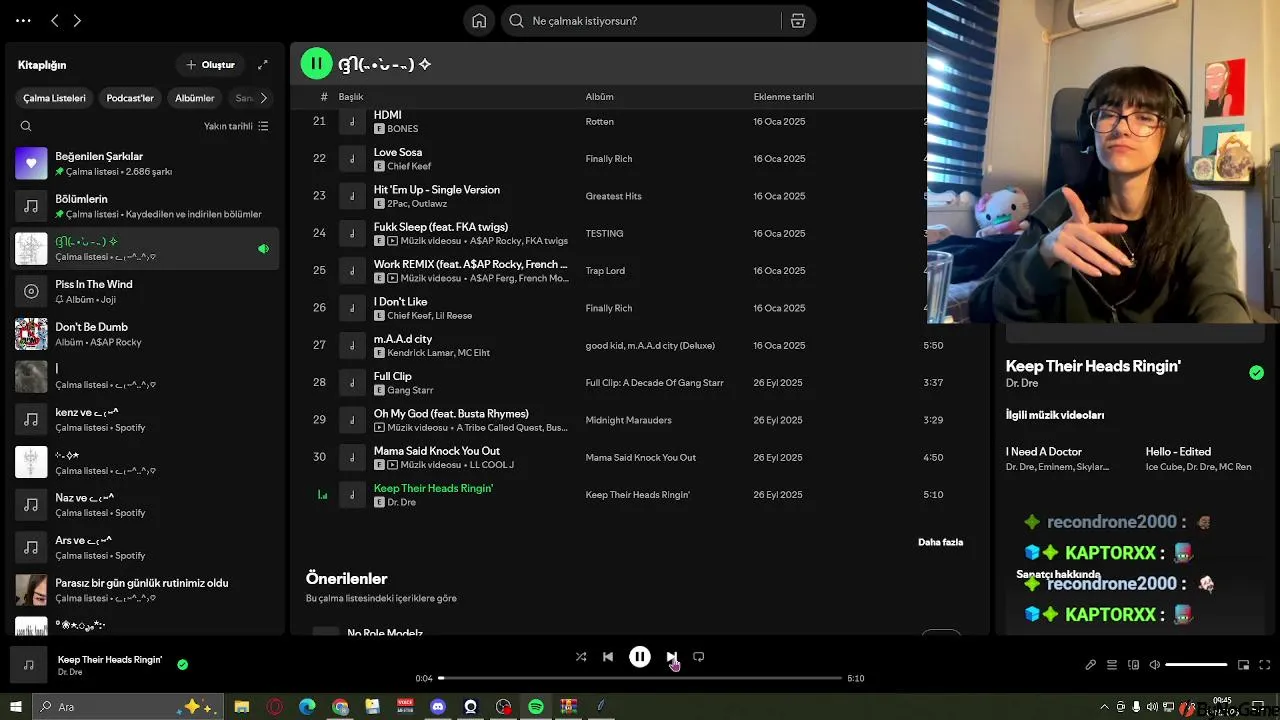The image size is (1280, 720).
Task: Show more library filter chips with arrow
Action: [263, 98]
